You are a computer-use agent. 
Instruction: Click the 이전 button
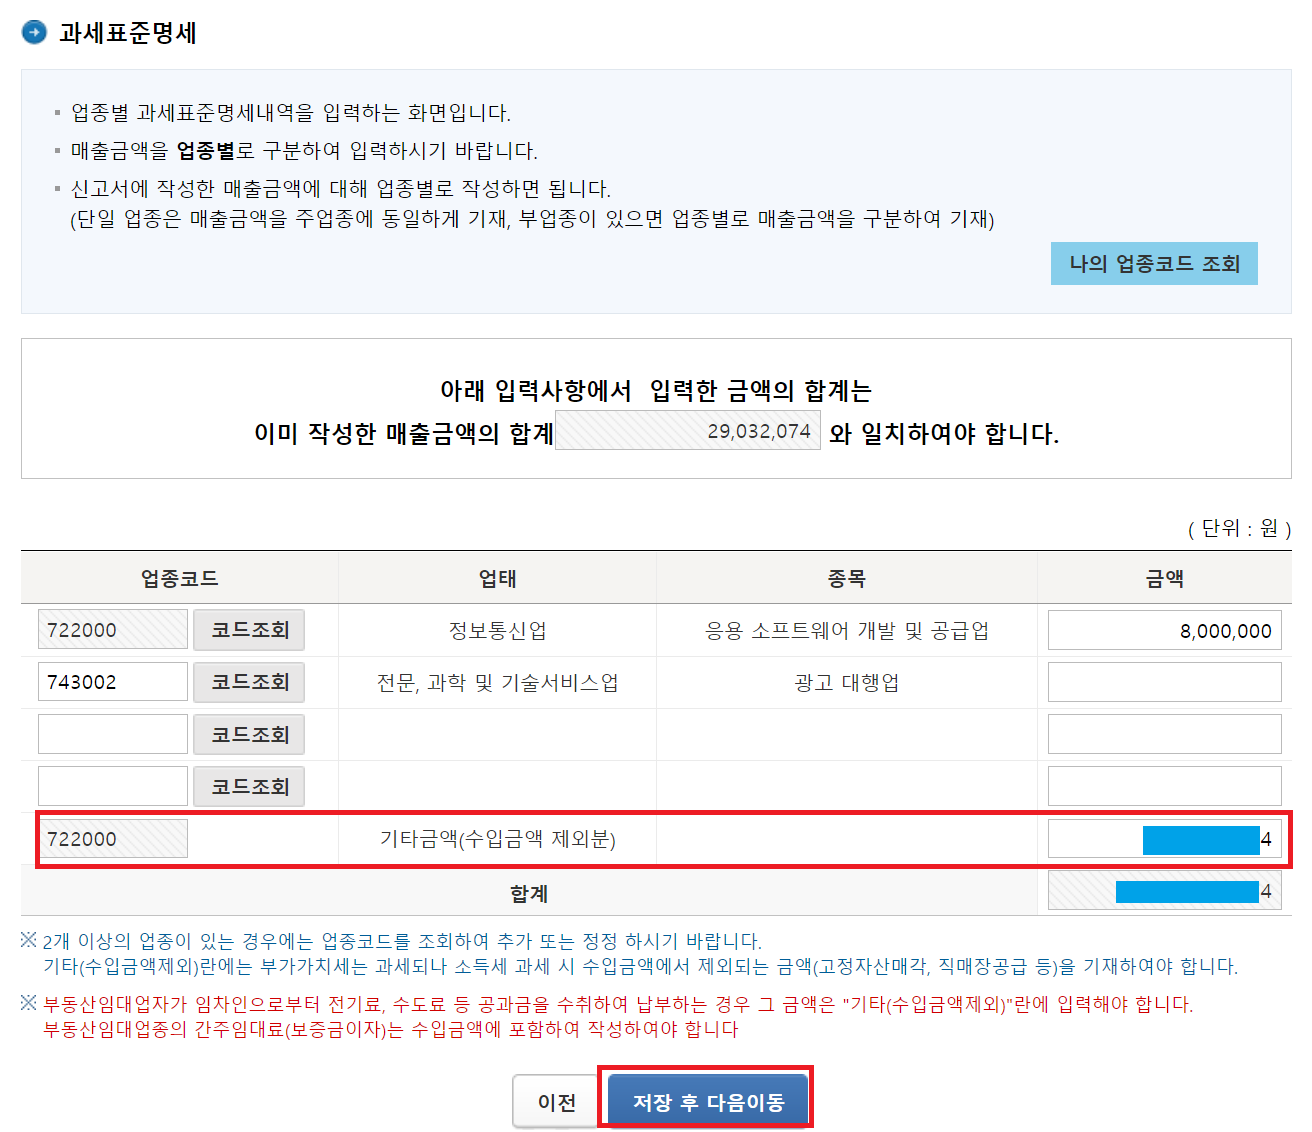(x=556, y=1102)
